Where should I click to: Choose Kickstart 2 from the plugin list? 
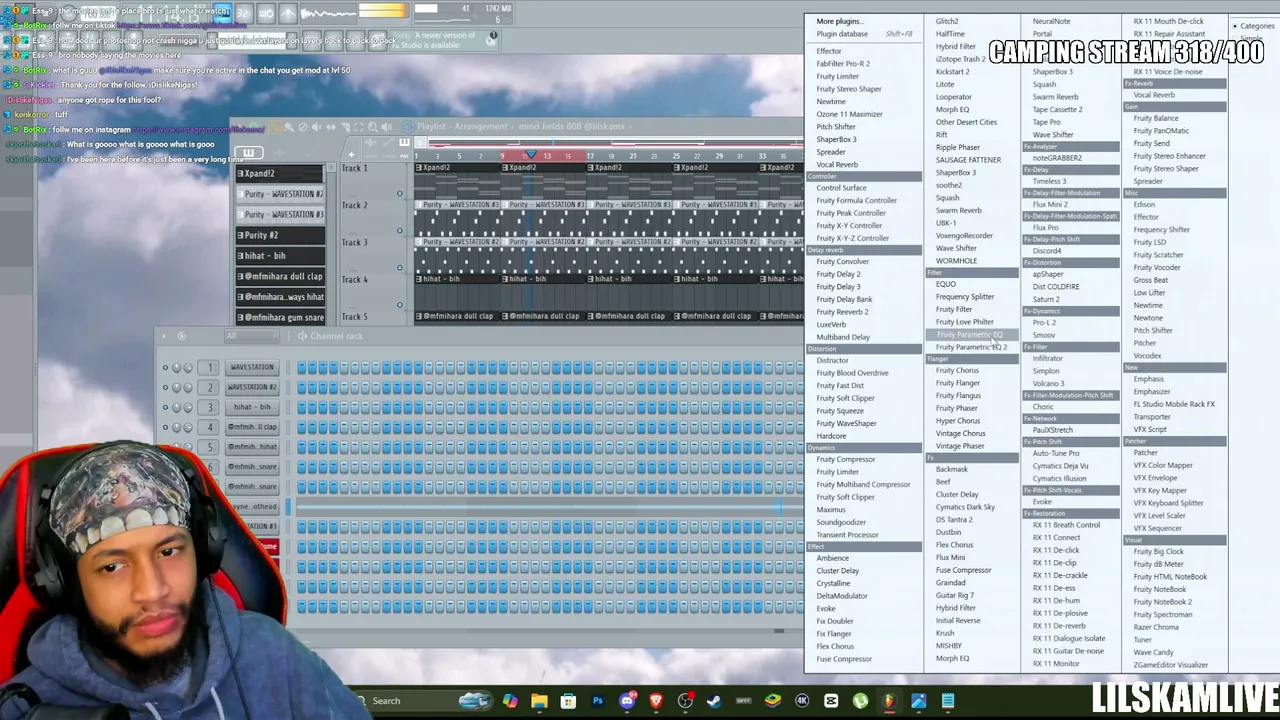coord(952,72)
